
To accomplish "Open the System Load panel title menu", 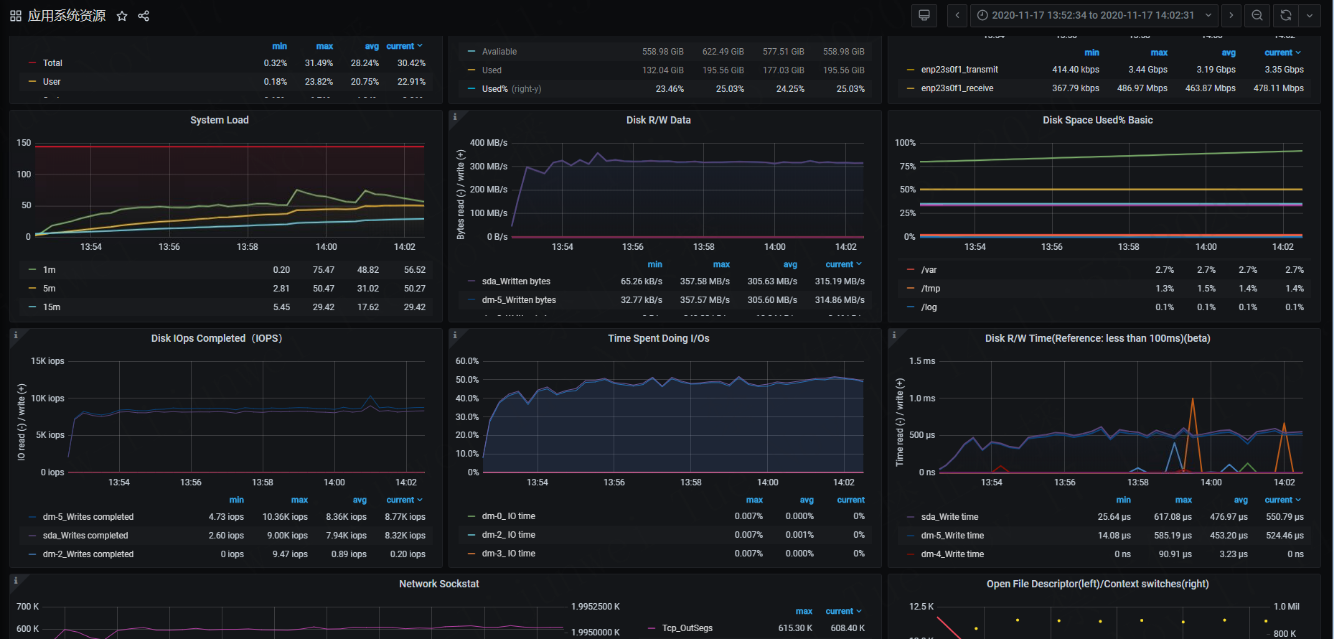I will 219,120.
